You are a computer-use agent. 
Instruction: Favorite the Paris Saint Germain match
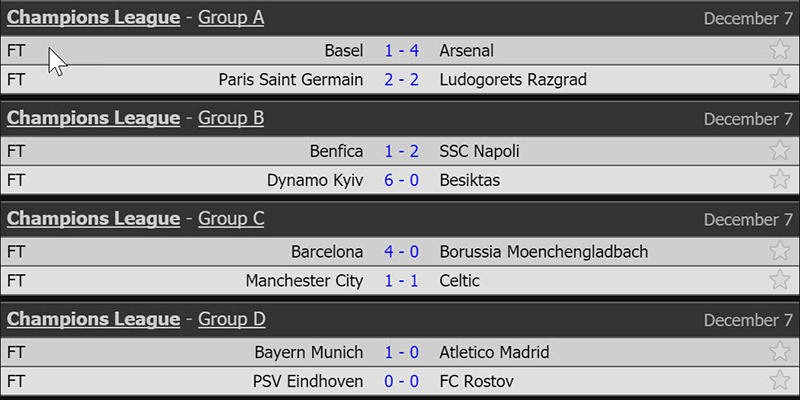pyautogui.click(x=779, y=79)
